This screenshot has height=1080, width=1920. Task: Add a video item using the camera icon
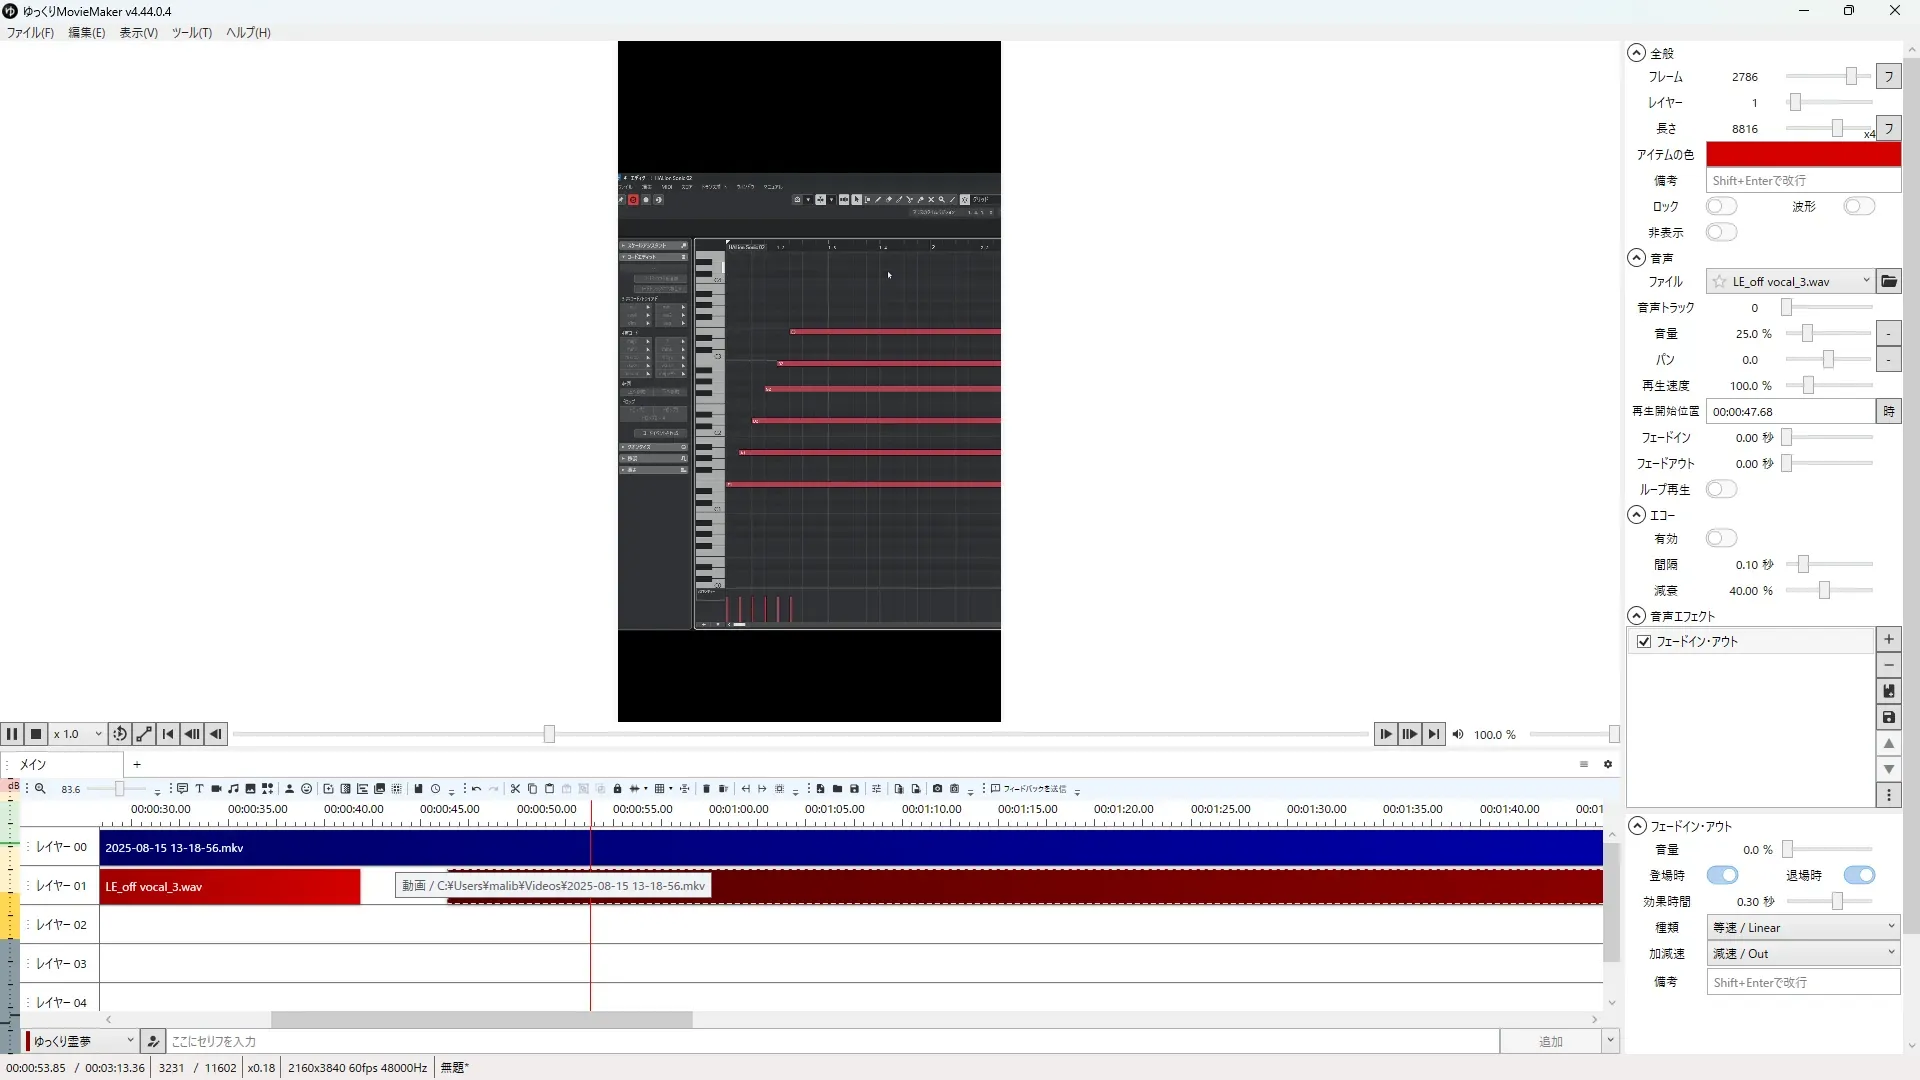pyautogui.click(x=216, y=789)
